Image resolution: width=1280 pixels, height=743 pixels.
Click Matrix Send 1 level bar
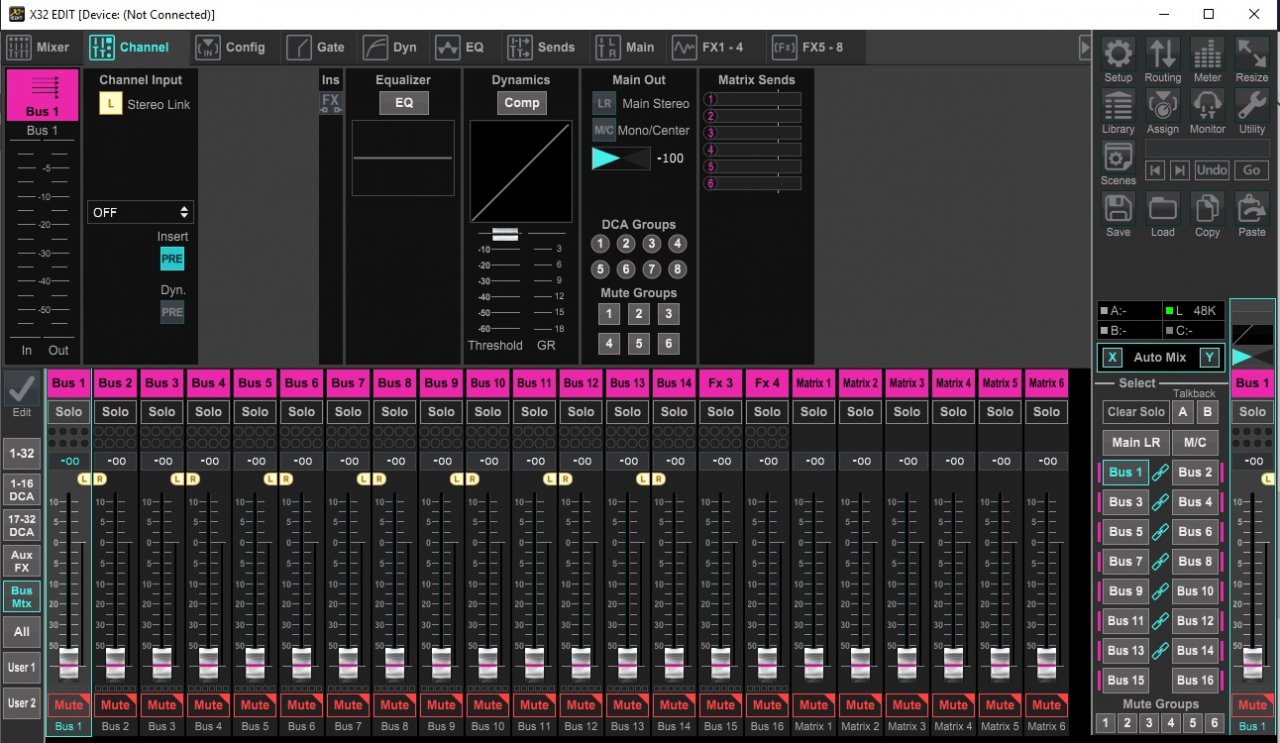click(760, 99)
